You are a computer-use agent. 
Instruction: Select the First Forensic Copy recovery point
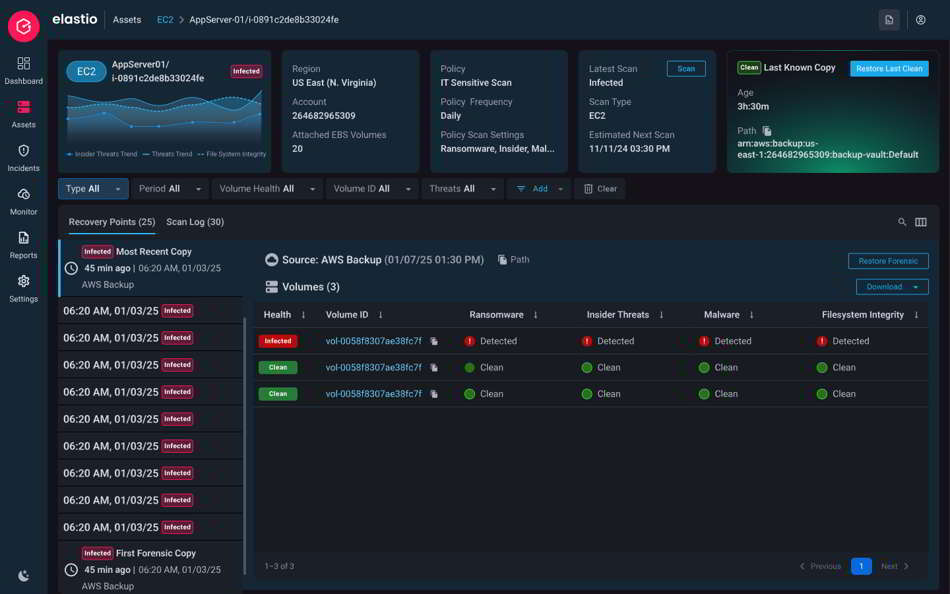[x=151, y=568]
